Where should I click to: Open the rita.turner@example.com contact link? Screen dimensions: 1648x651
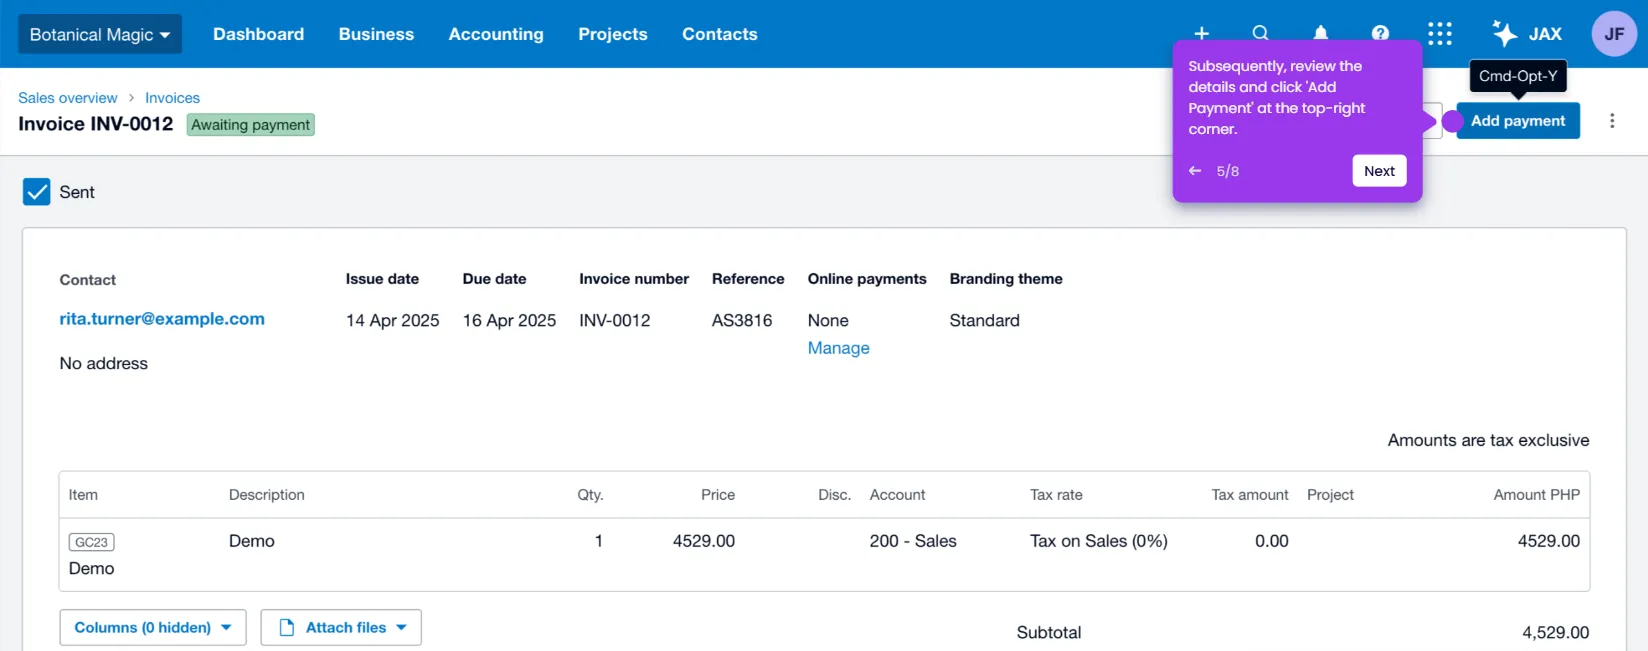point(162,319)
